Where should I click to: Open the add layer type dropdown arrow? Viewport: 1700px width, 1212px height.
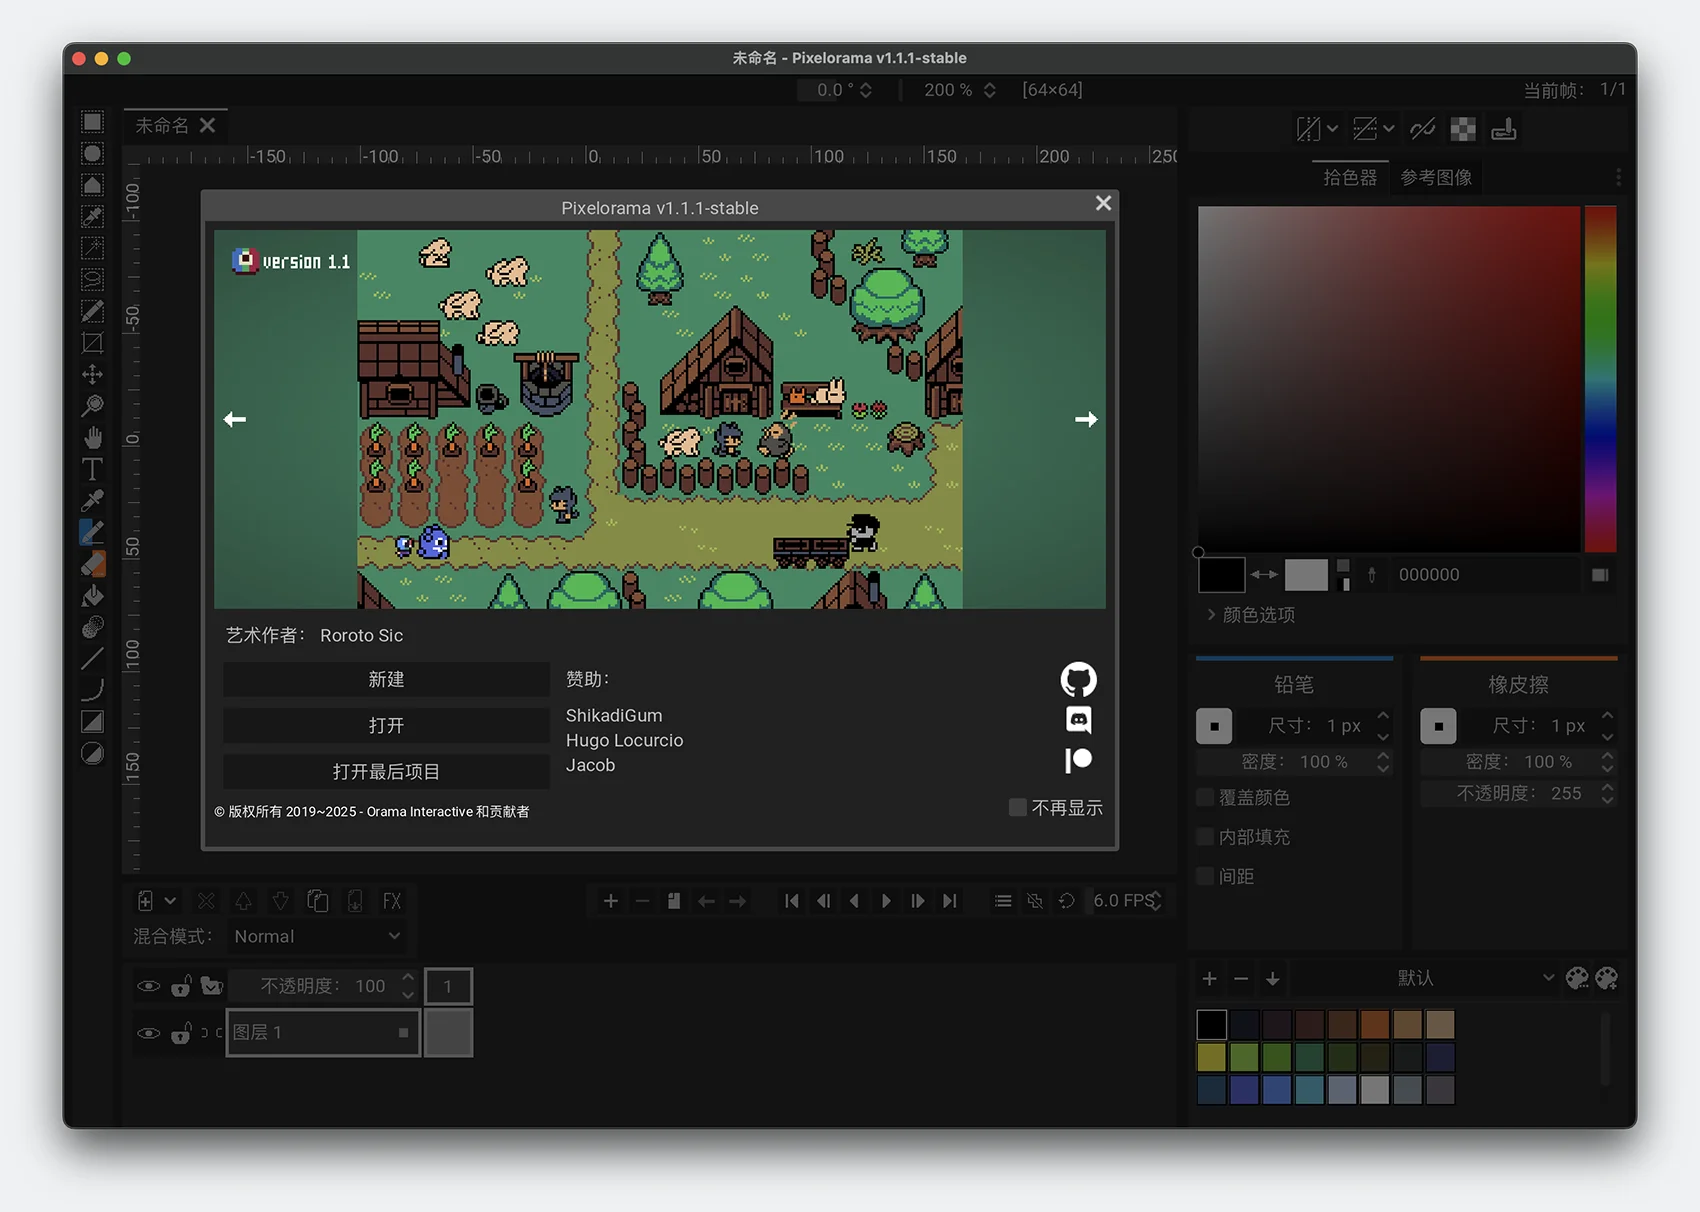tap(170, 901)
